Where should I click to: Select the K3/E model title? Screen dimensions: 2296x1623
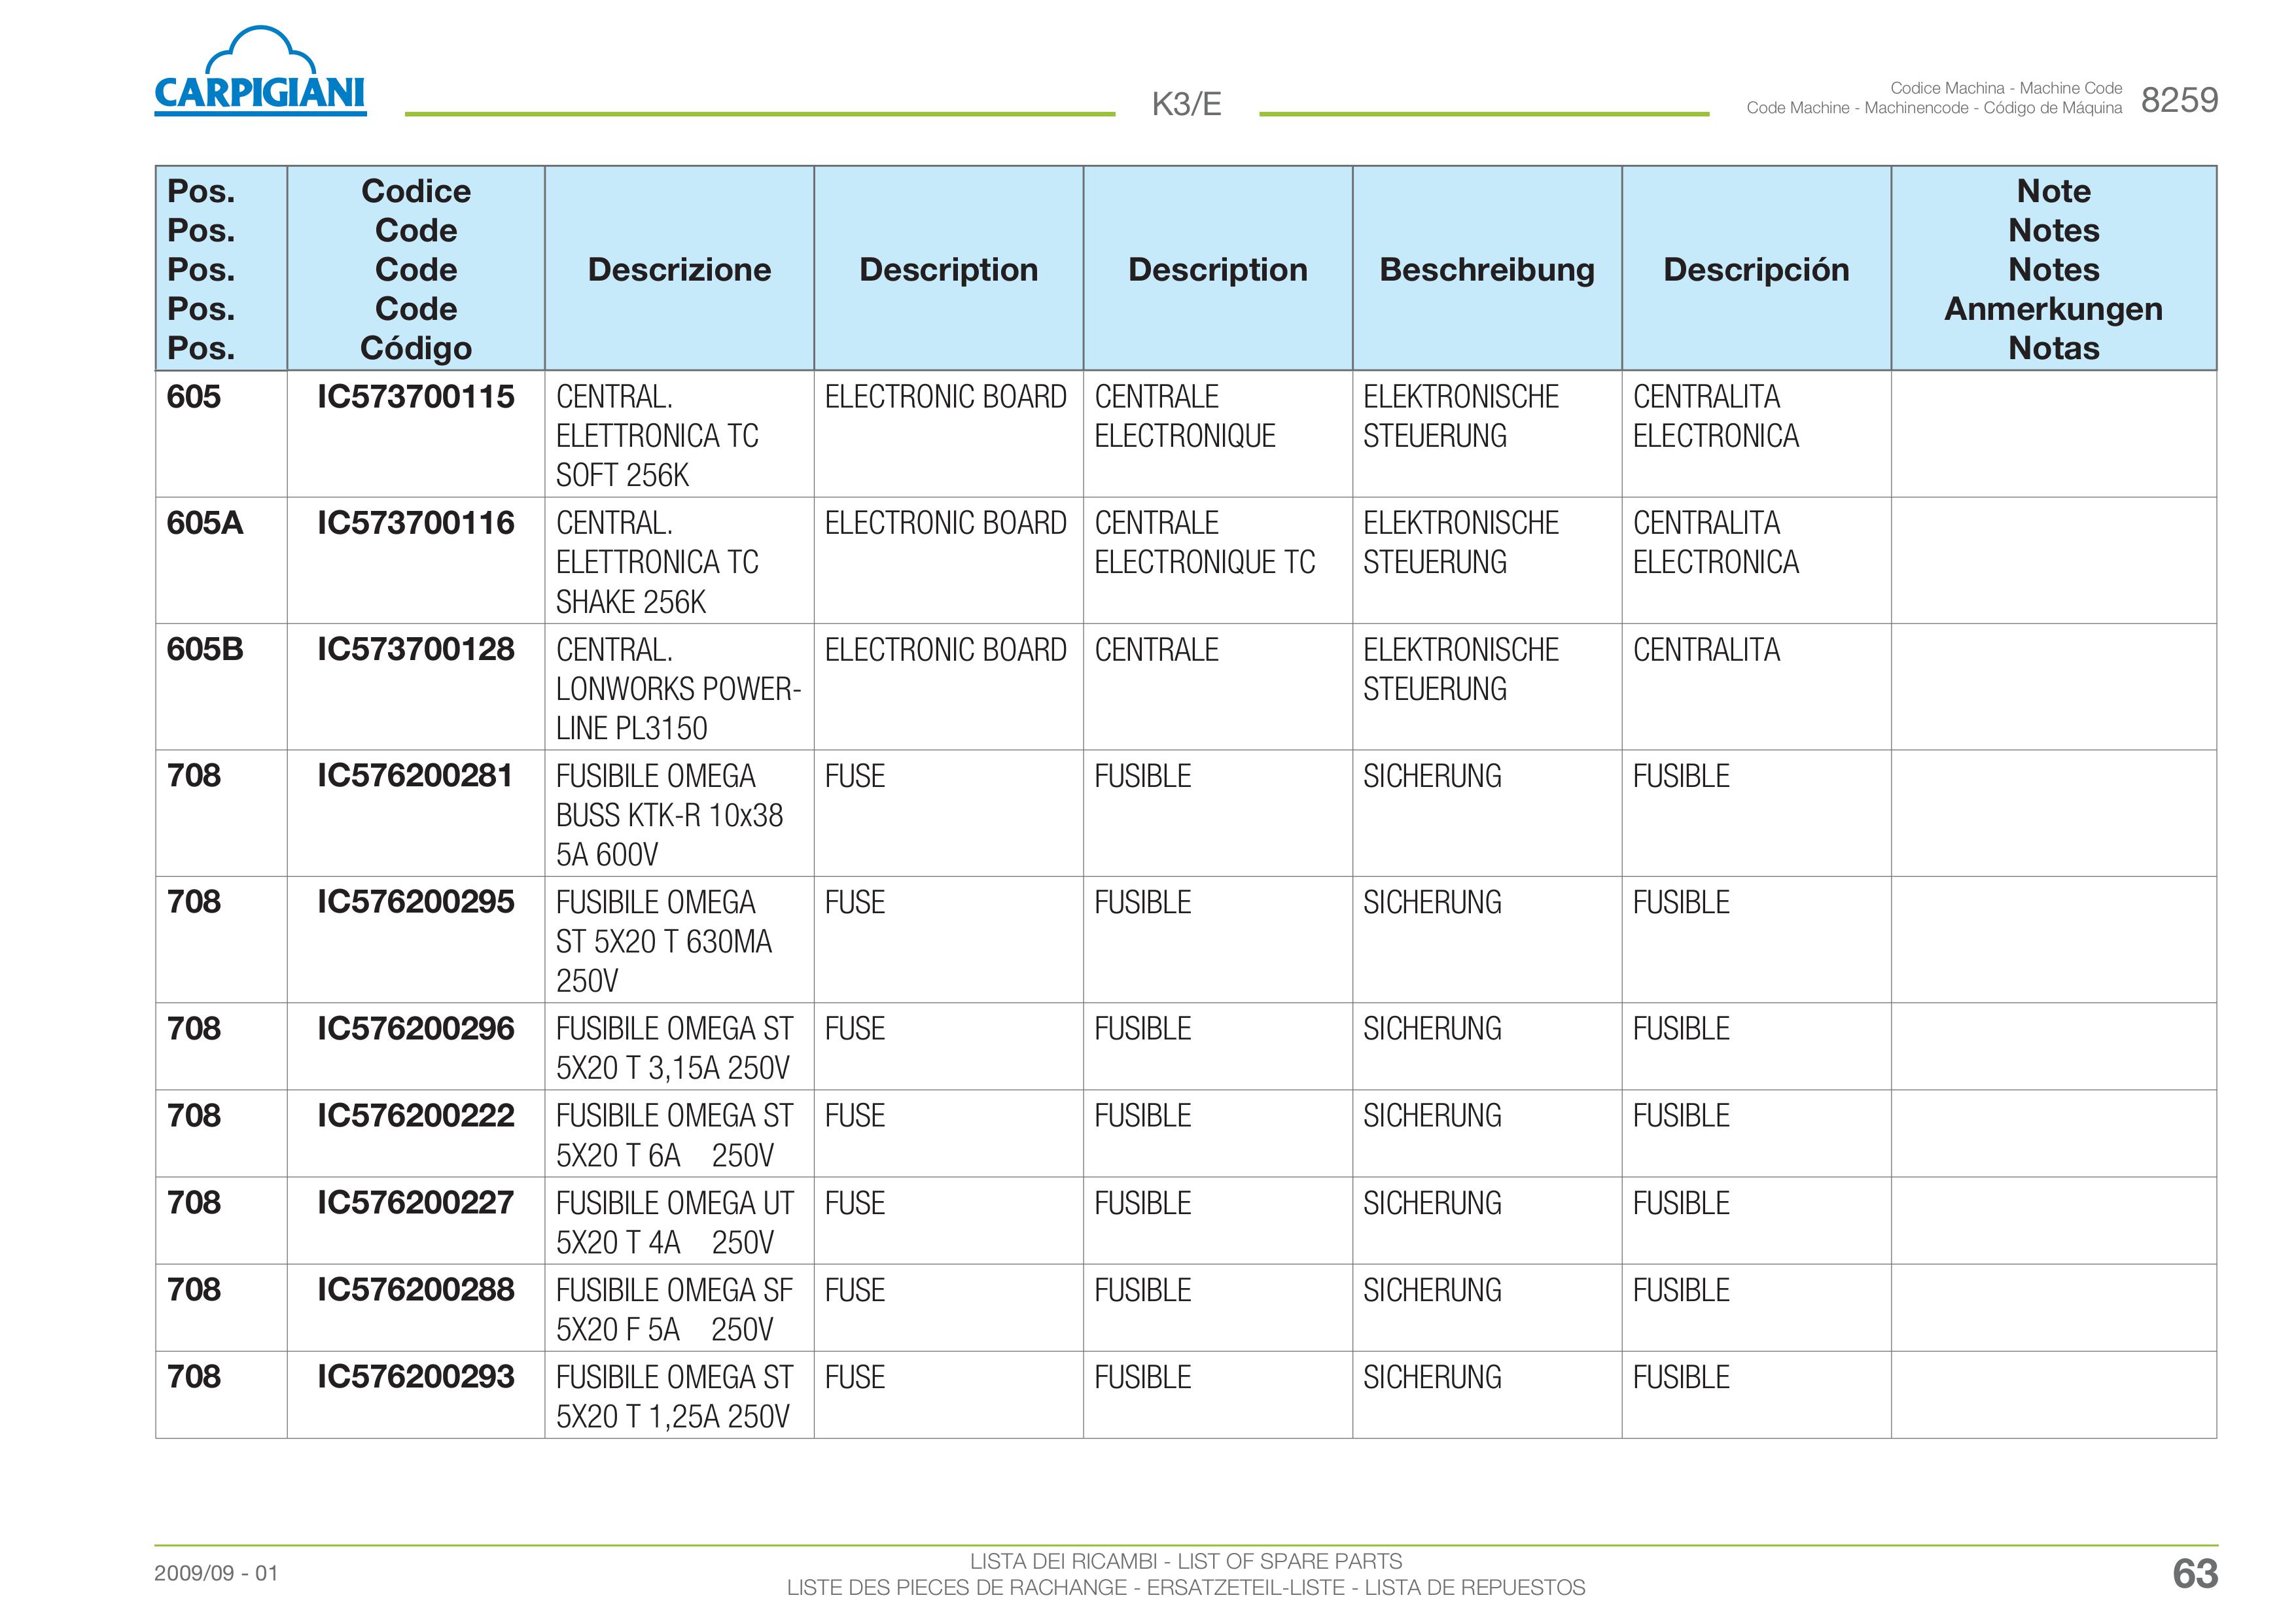click(x=1186, y=104)
